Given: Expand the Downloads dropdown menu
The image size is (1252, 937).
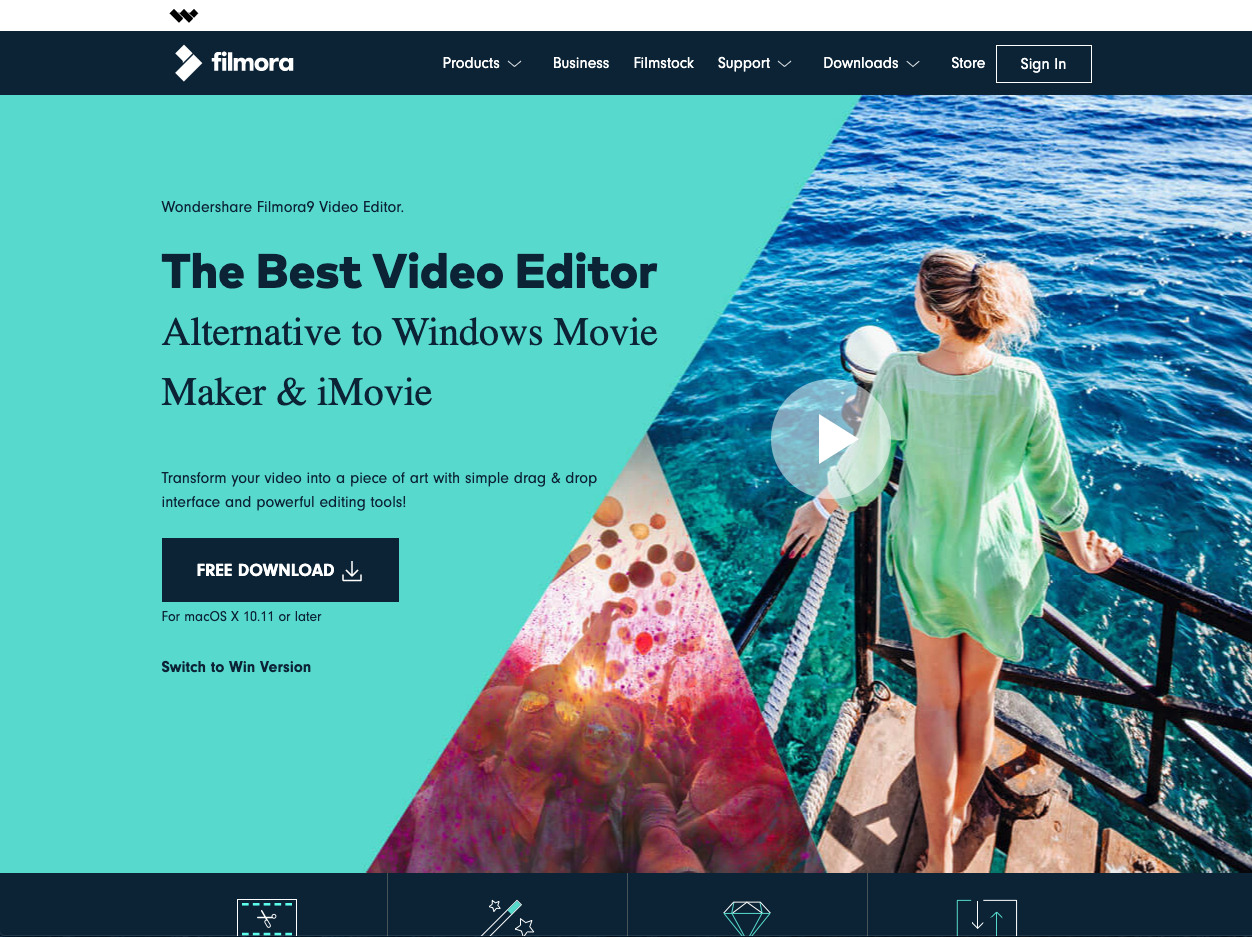Looking at the screenshot, I should click(x=871, y=63).
